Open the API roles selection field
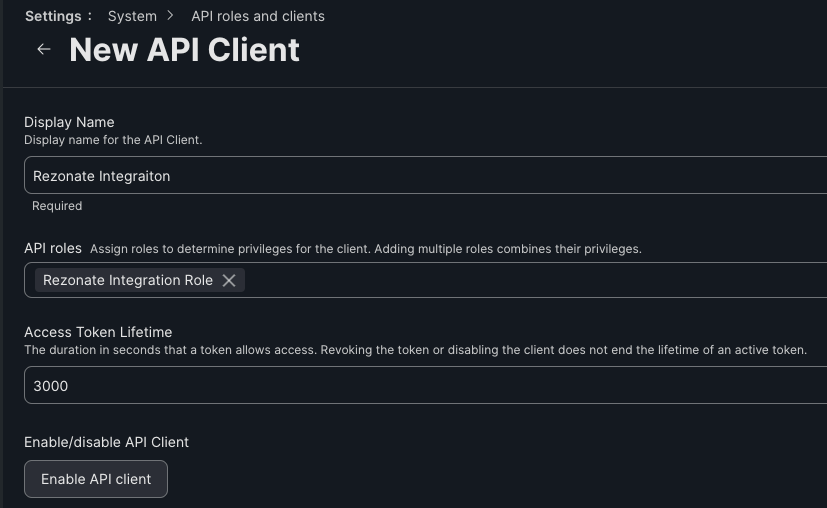The width and height of the screenshot is (827, 508). (530, 280)
